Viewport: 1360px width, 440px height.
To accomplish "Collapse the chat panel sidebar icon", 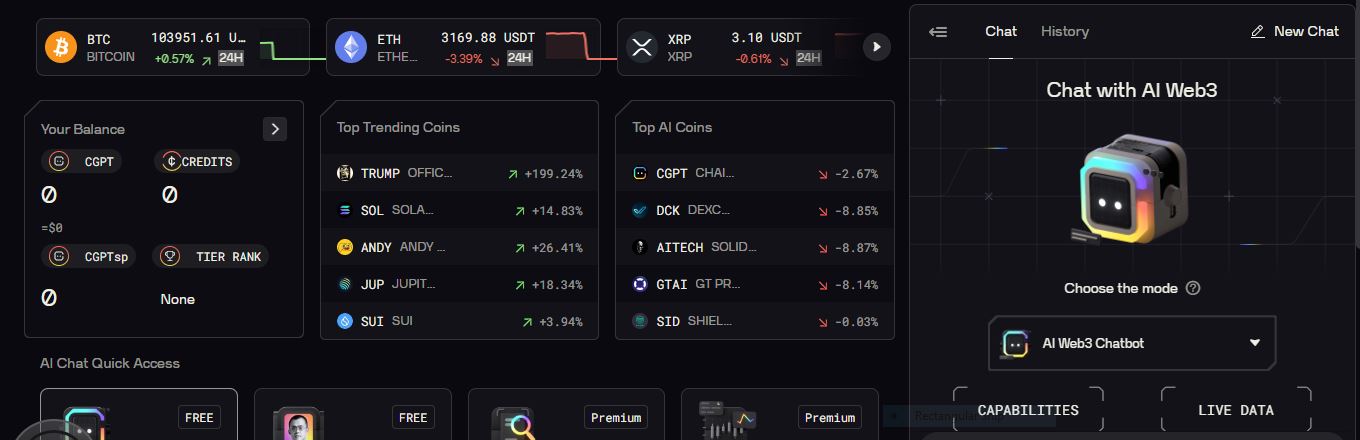I will click(x=938, y=32).
